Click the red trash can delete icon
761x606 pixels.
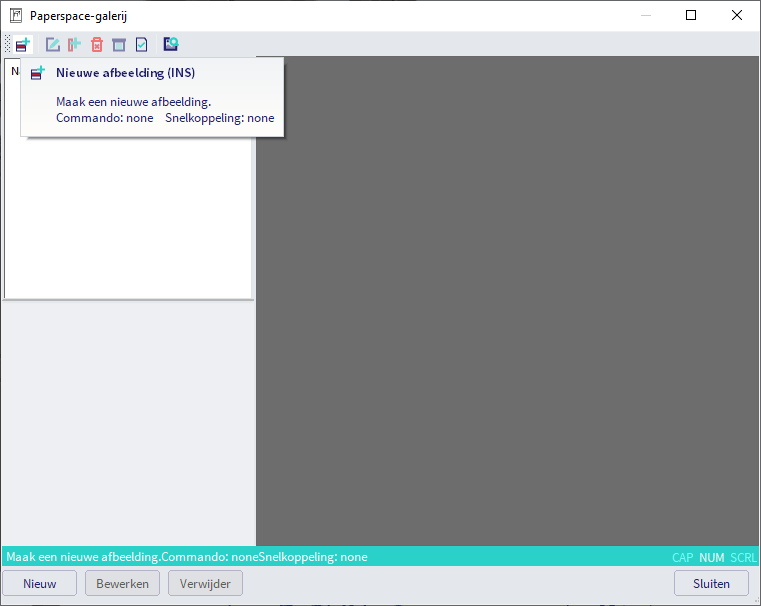(x=97, y=45)
